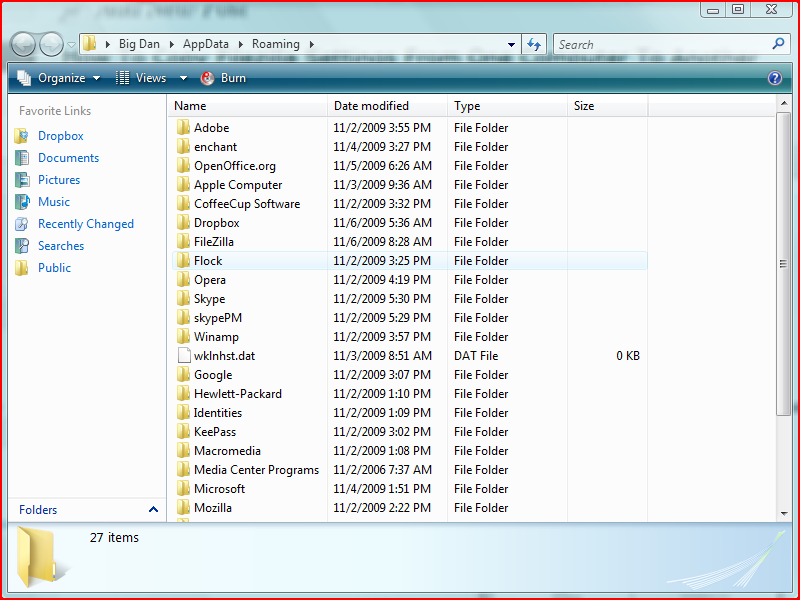Image resolution: width=800 pixels, height=600 pixels.
Task: Click the scrollbar down arrow
Action: click(784, 514)
